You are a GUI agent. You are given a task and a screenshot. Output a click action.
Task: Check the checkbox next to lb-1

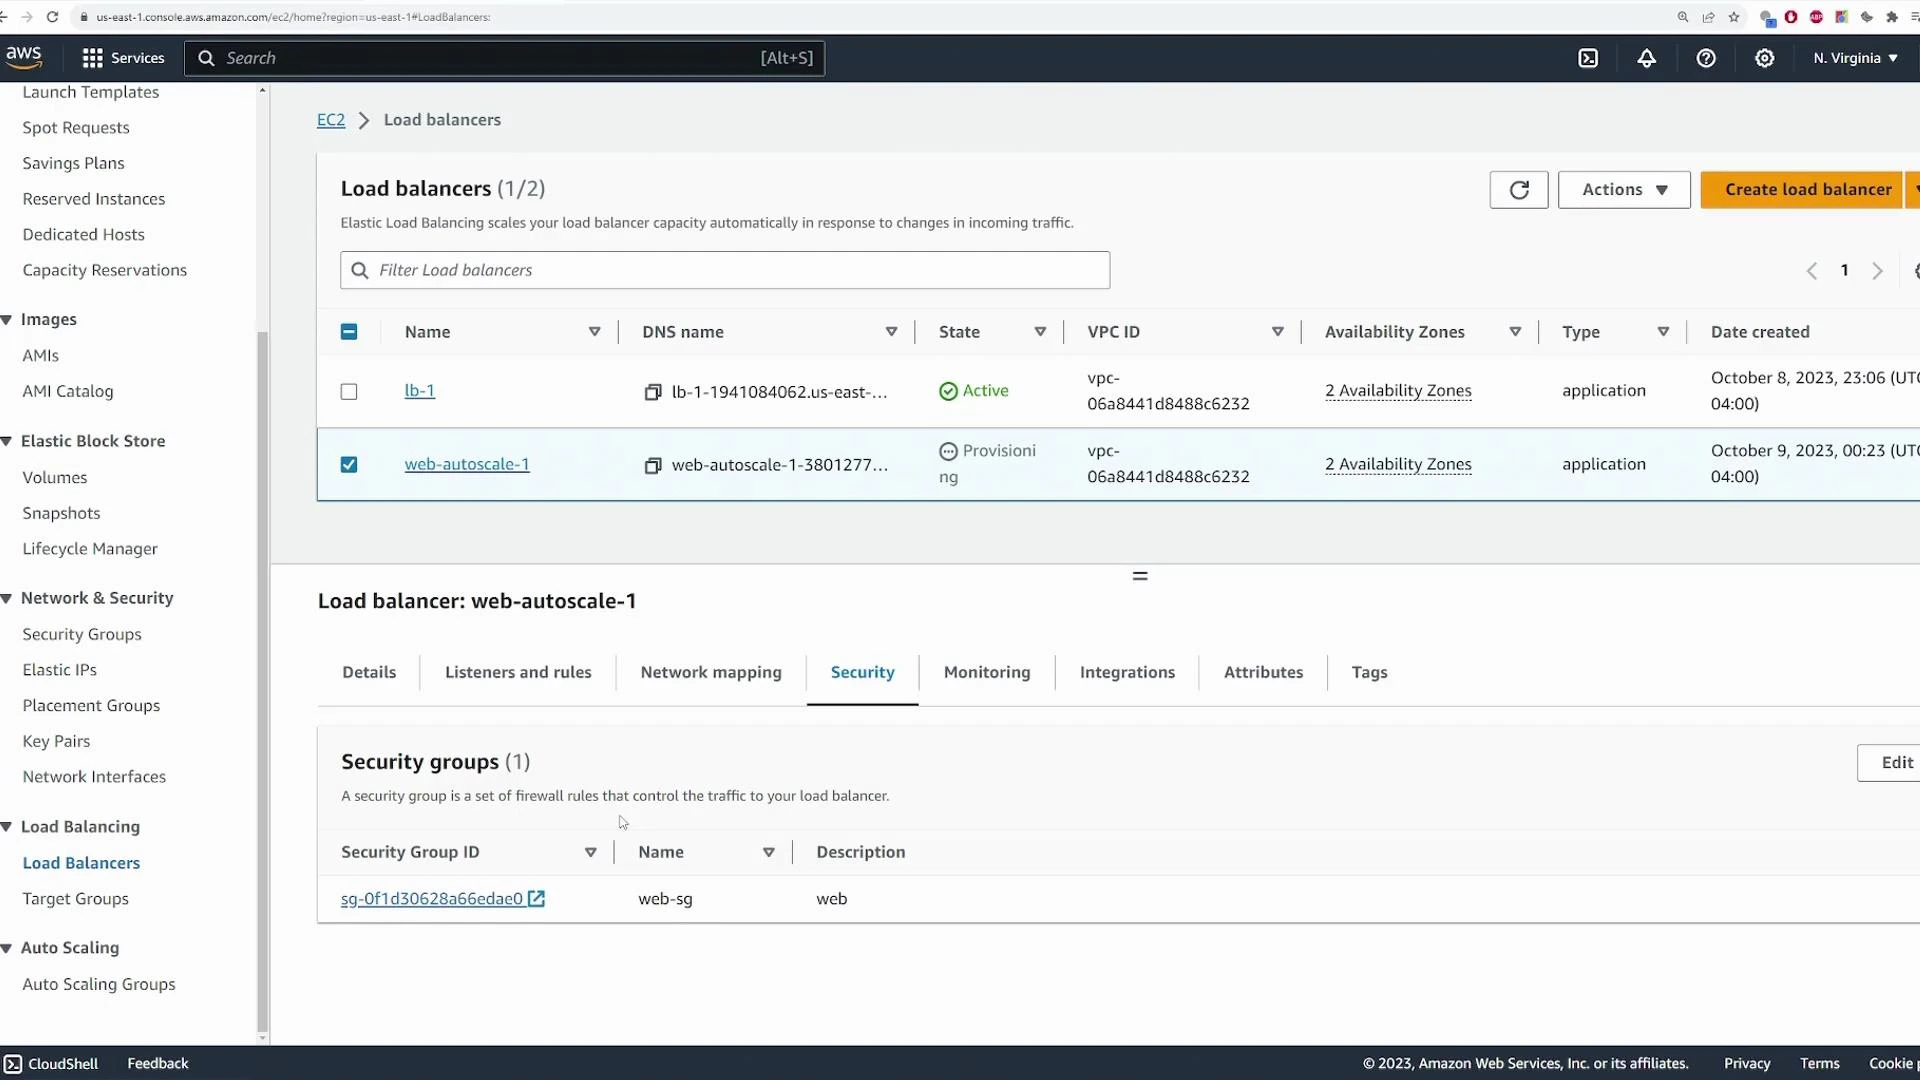(x=348, y=391)
